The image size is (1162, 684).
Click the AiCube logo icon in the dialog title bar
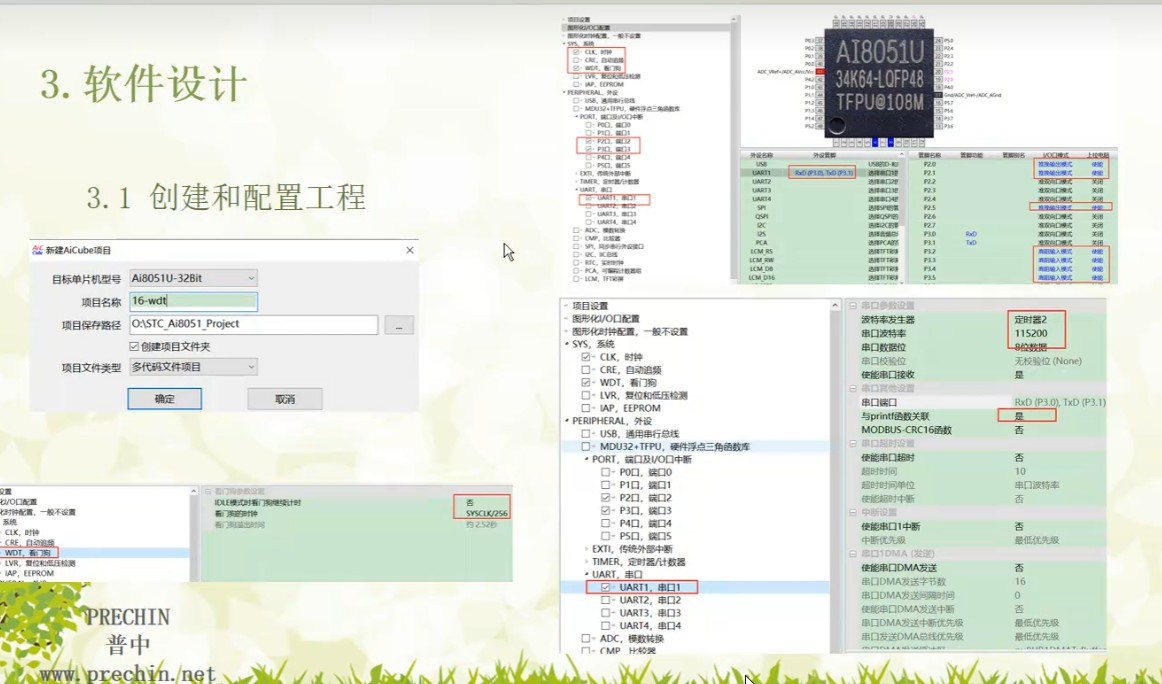tap(36, 249)
